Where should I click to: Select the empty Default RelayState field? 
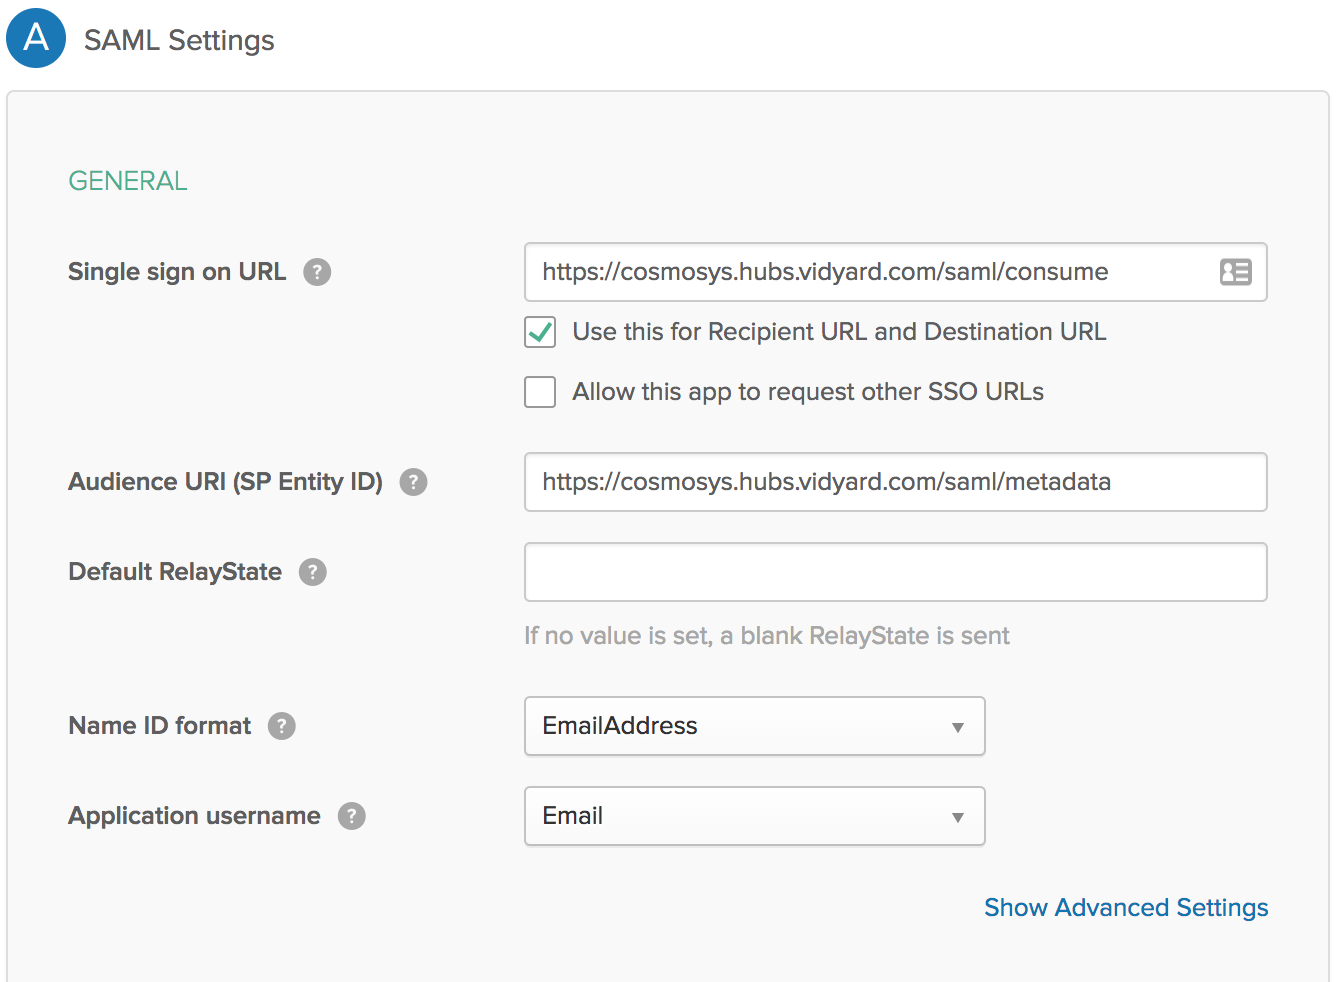click(x=894, y=572)
